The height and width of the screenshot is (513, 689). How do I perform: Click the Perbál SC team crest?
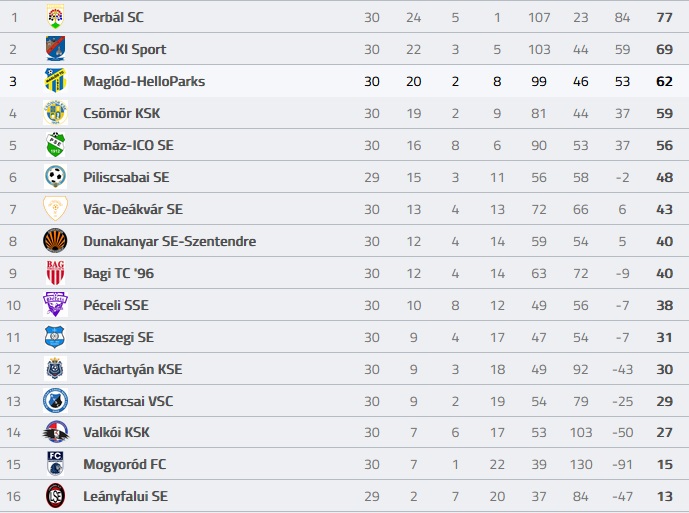coord(55,17)
